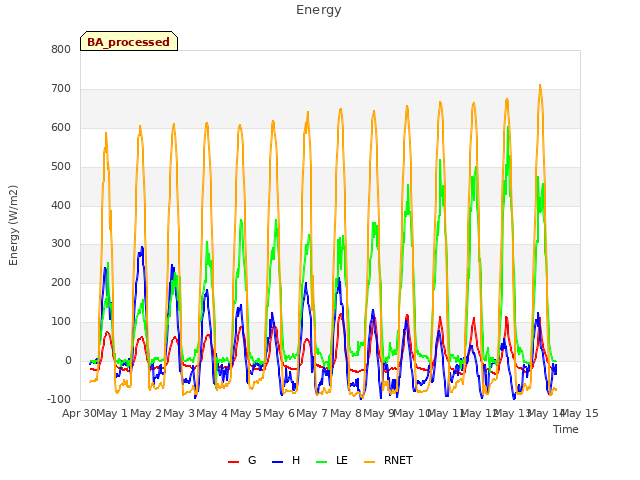
Task: Click the May 2 x-axis tick label
Action: click(146, 413)
